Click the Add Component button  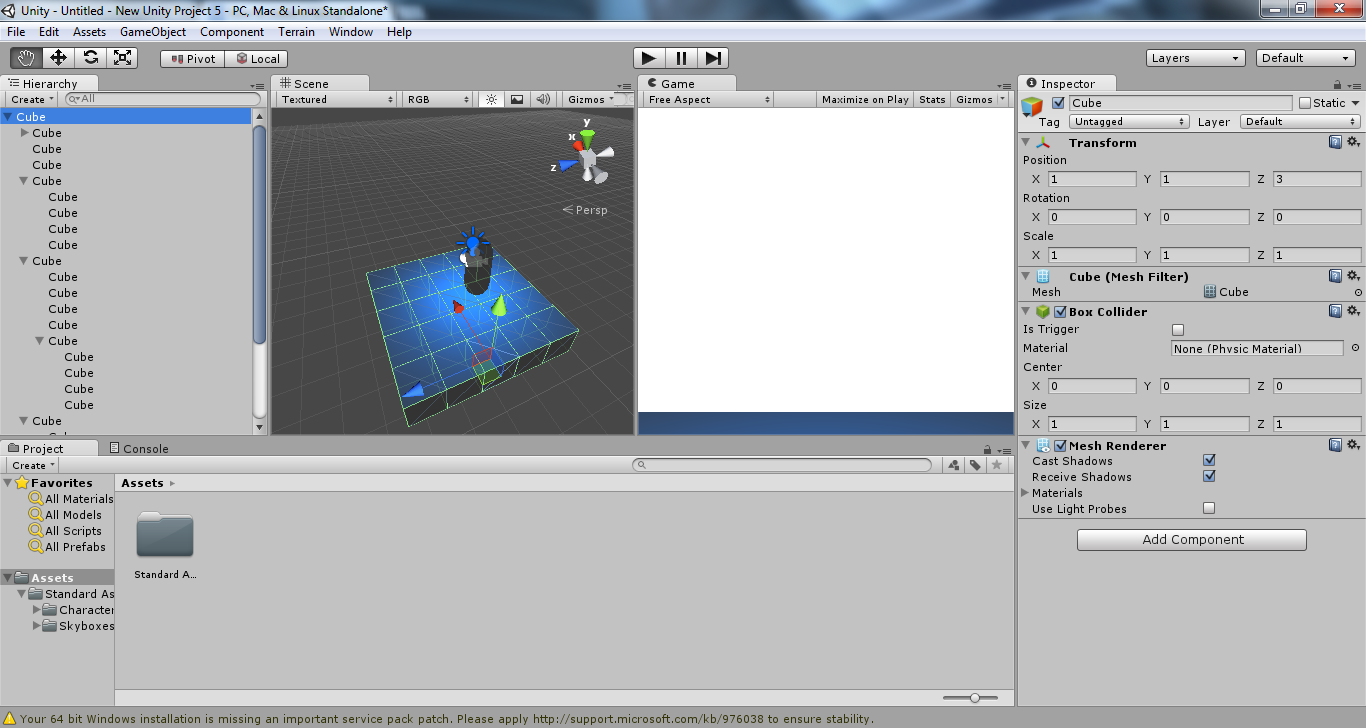pyautogui.click(x=1191, y=540)
